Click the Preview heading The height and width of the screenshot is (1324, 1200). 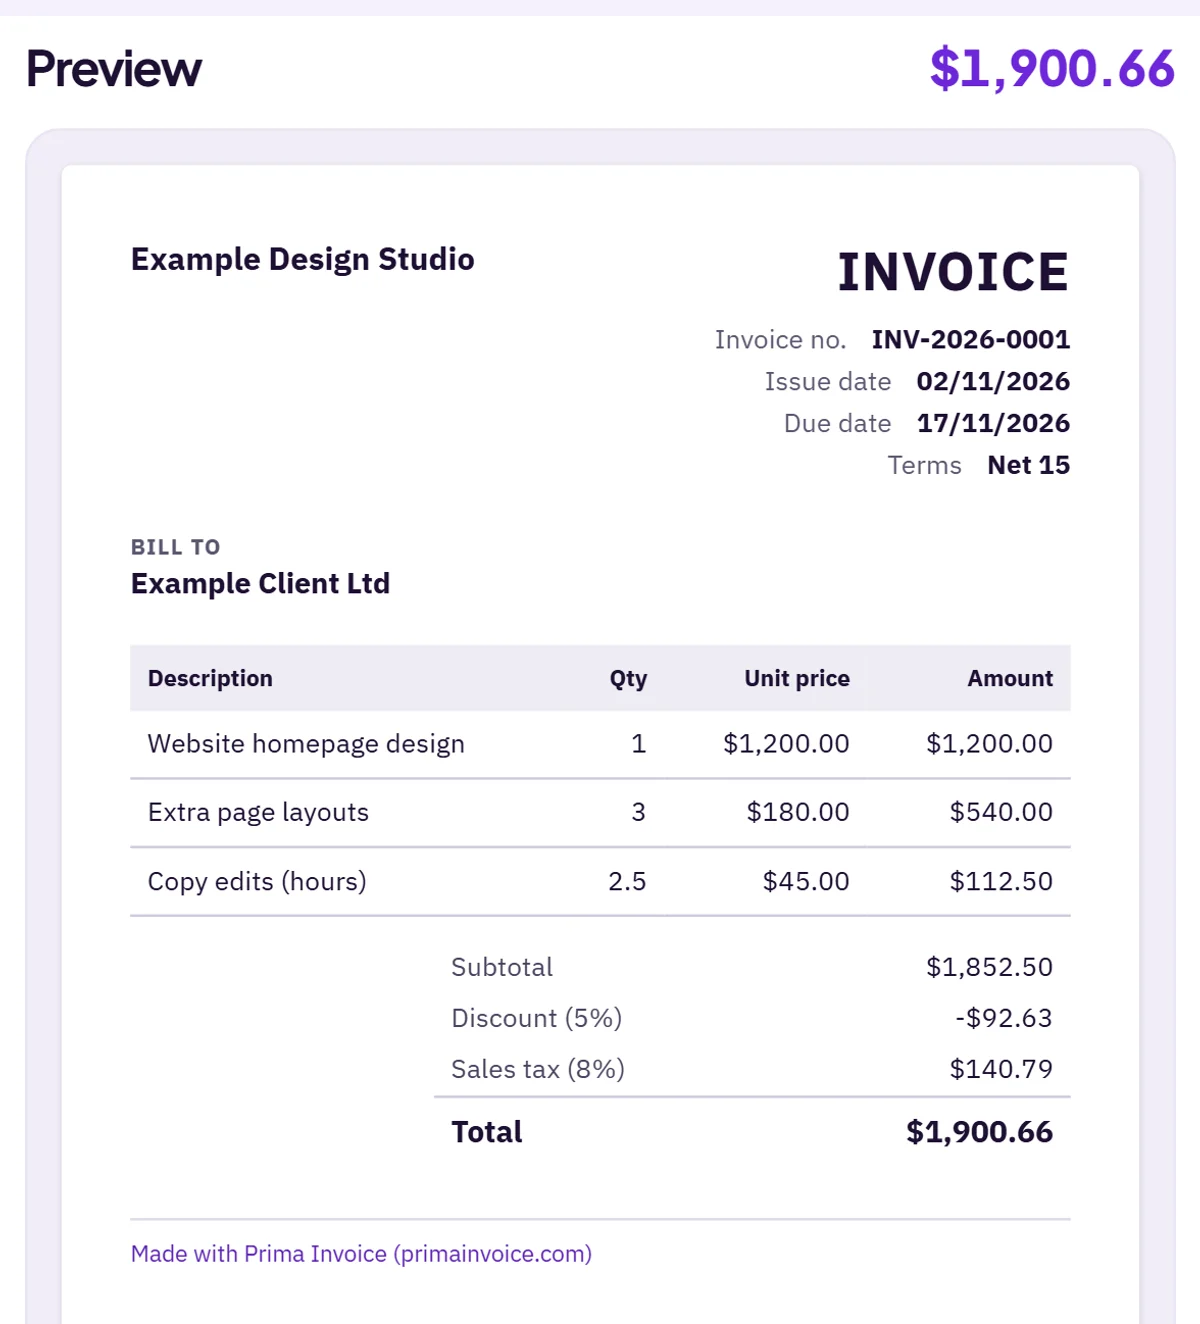[x=114, y=69]
